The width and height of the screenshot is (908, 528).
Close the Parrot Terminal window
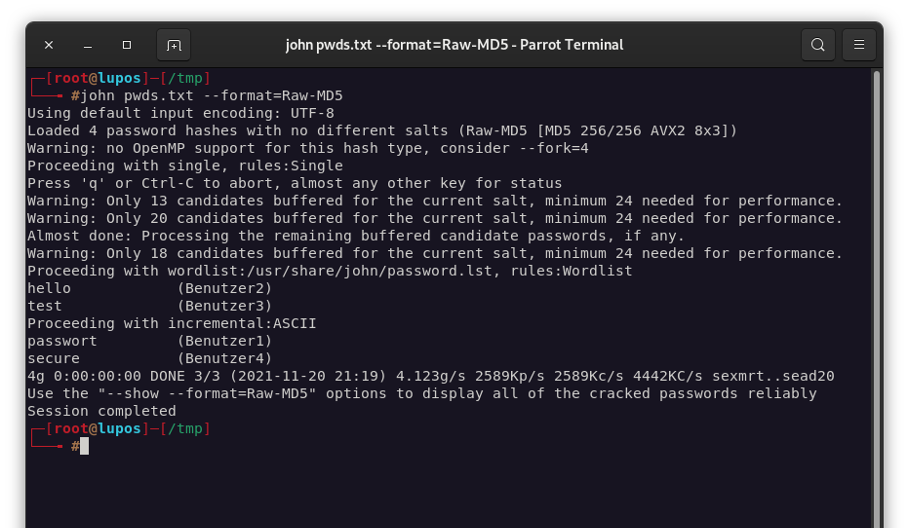[x=49, y=45]
